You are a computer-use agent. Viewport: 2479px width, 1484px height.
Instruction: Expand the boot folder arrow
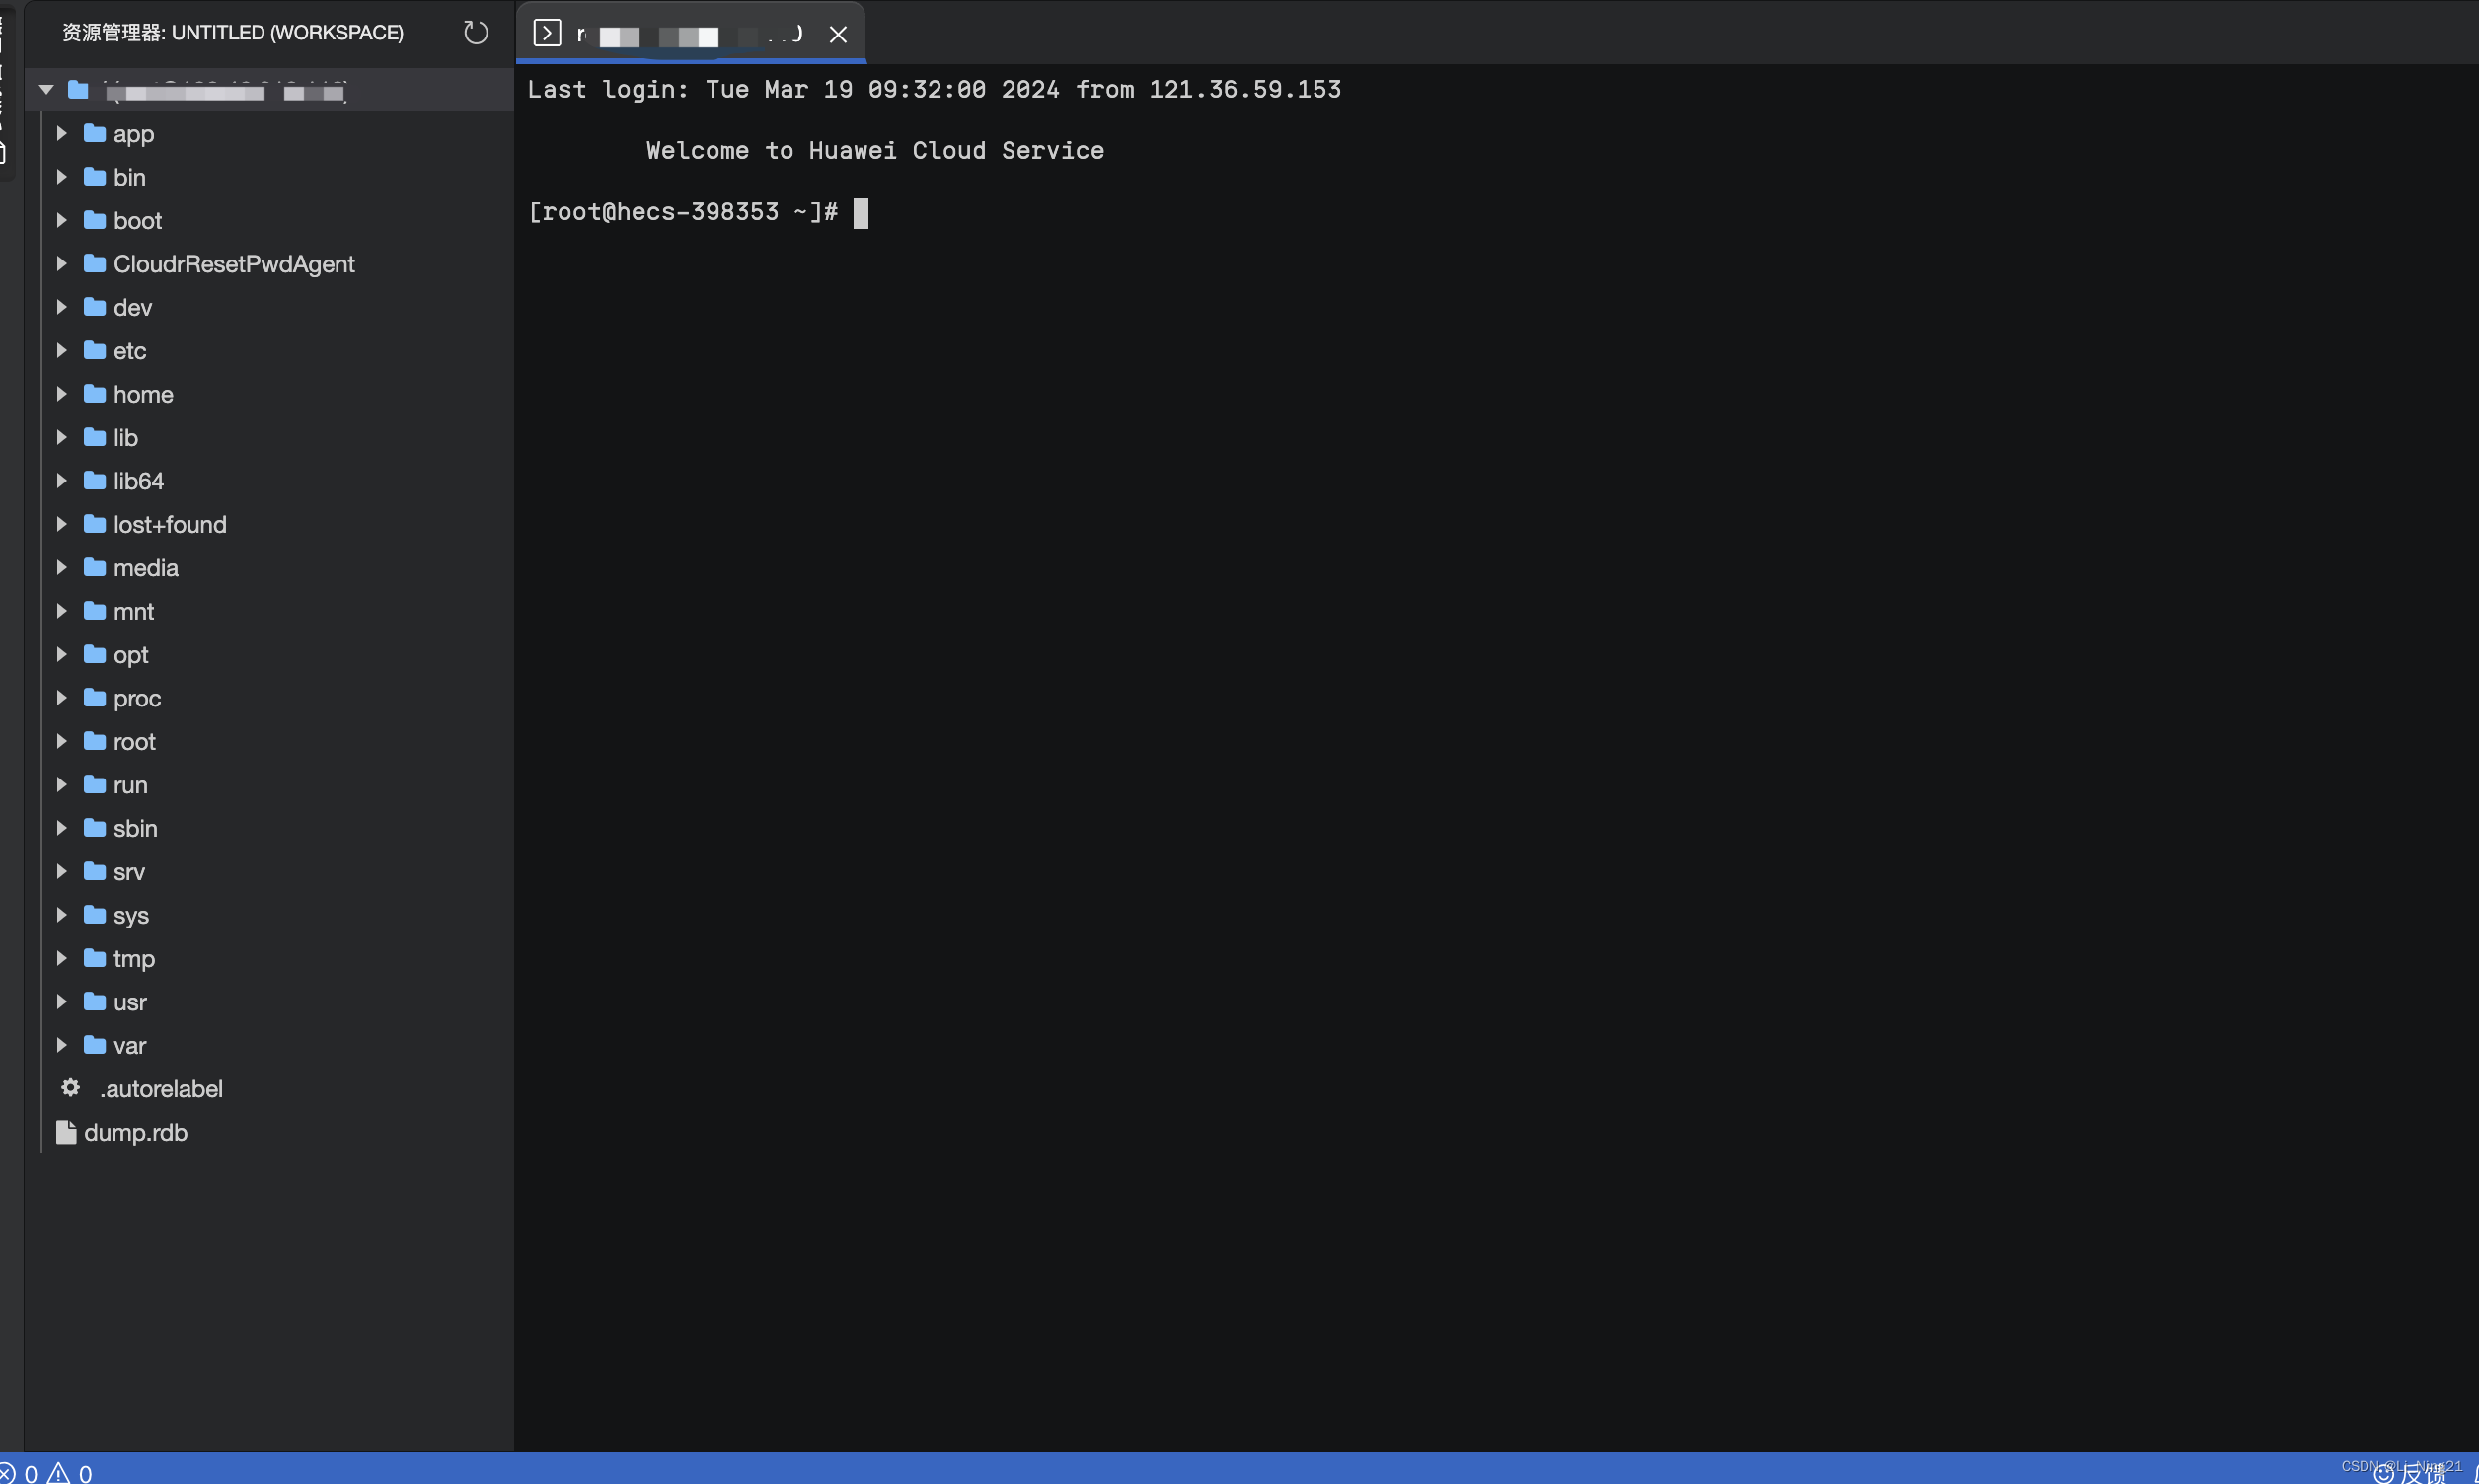(x=61, y=220)
